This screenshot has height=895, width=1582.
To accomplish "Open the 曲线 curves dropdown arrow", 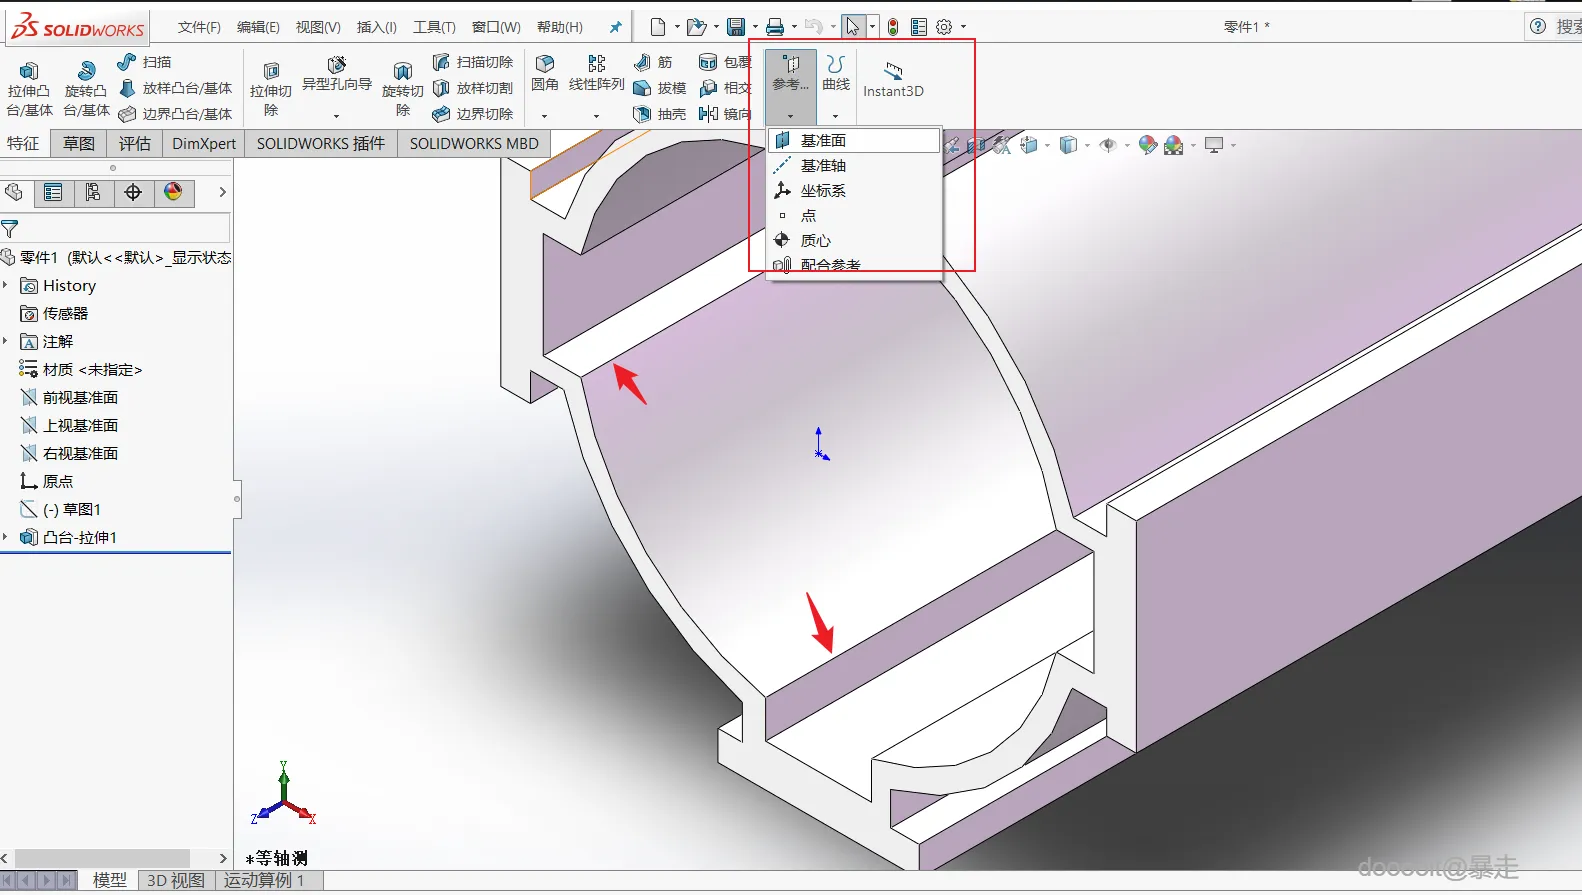I will (836, 116).
